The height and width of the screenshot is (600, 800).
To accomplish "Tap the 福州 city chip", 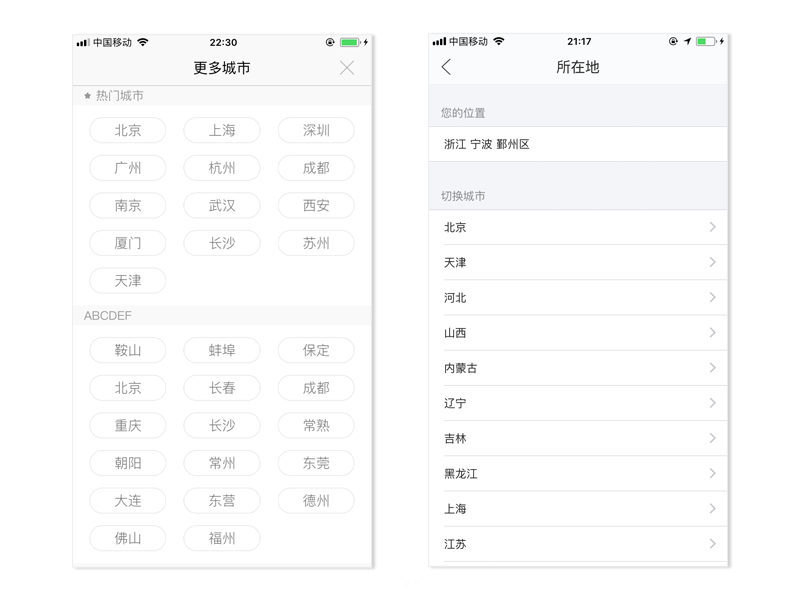I will [x=222, y=538].
